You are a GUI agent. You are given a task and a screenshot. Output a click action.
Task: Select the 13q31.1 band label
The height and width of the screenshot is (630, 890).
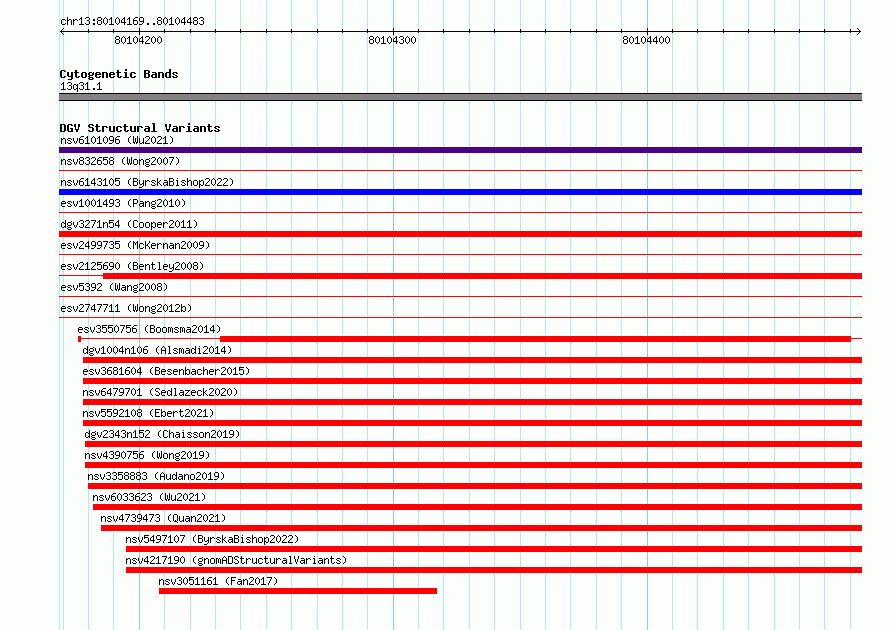tap(81, 86)
